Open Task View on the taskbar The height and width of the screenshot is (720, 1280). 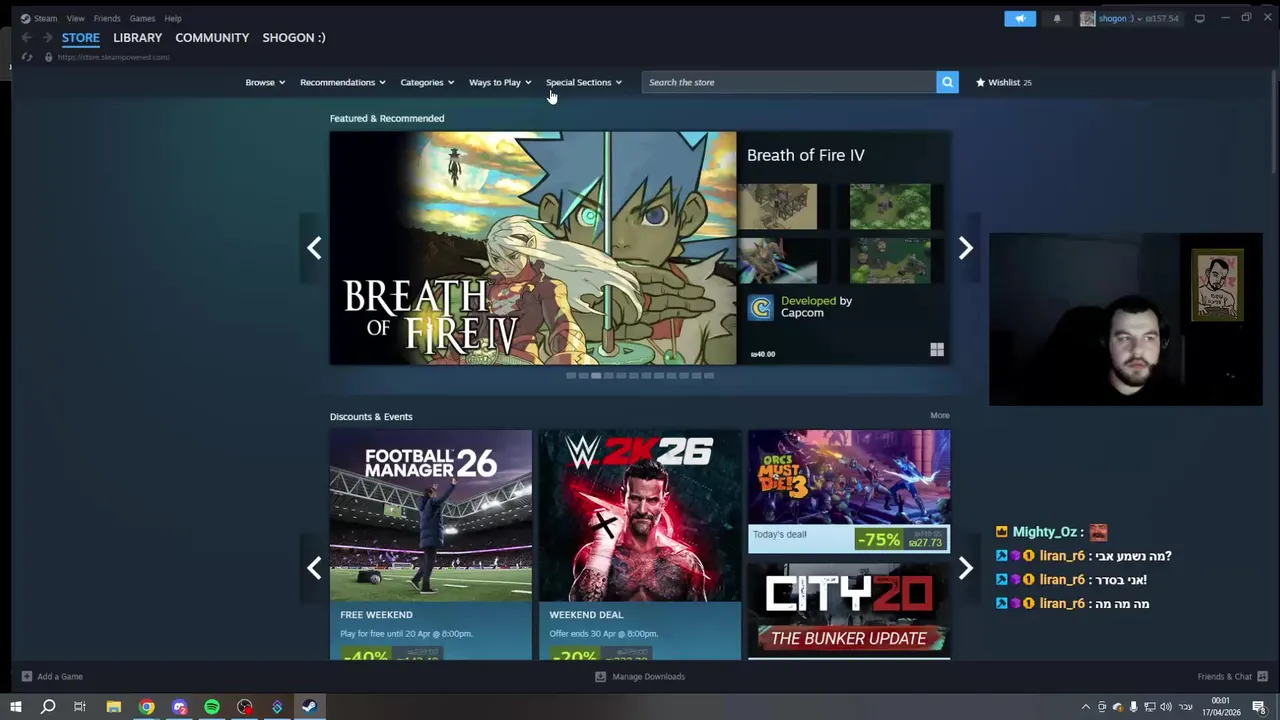pos(80,707)
